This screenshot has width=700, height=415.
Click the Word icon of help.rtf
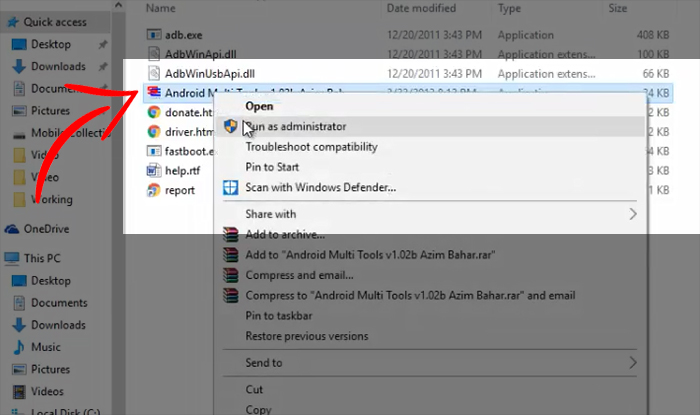(154, 170)
